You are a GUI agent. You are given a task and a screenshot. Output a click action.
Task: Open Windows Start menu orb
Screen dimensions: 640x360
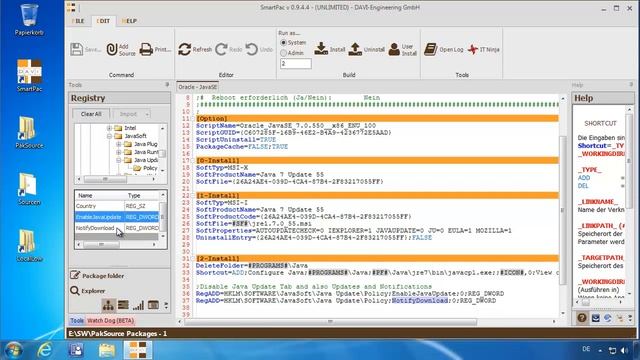[13, 350]
